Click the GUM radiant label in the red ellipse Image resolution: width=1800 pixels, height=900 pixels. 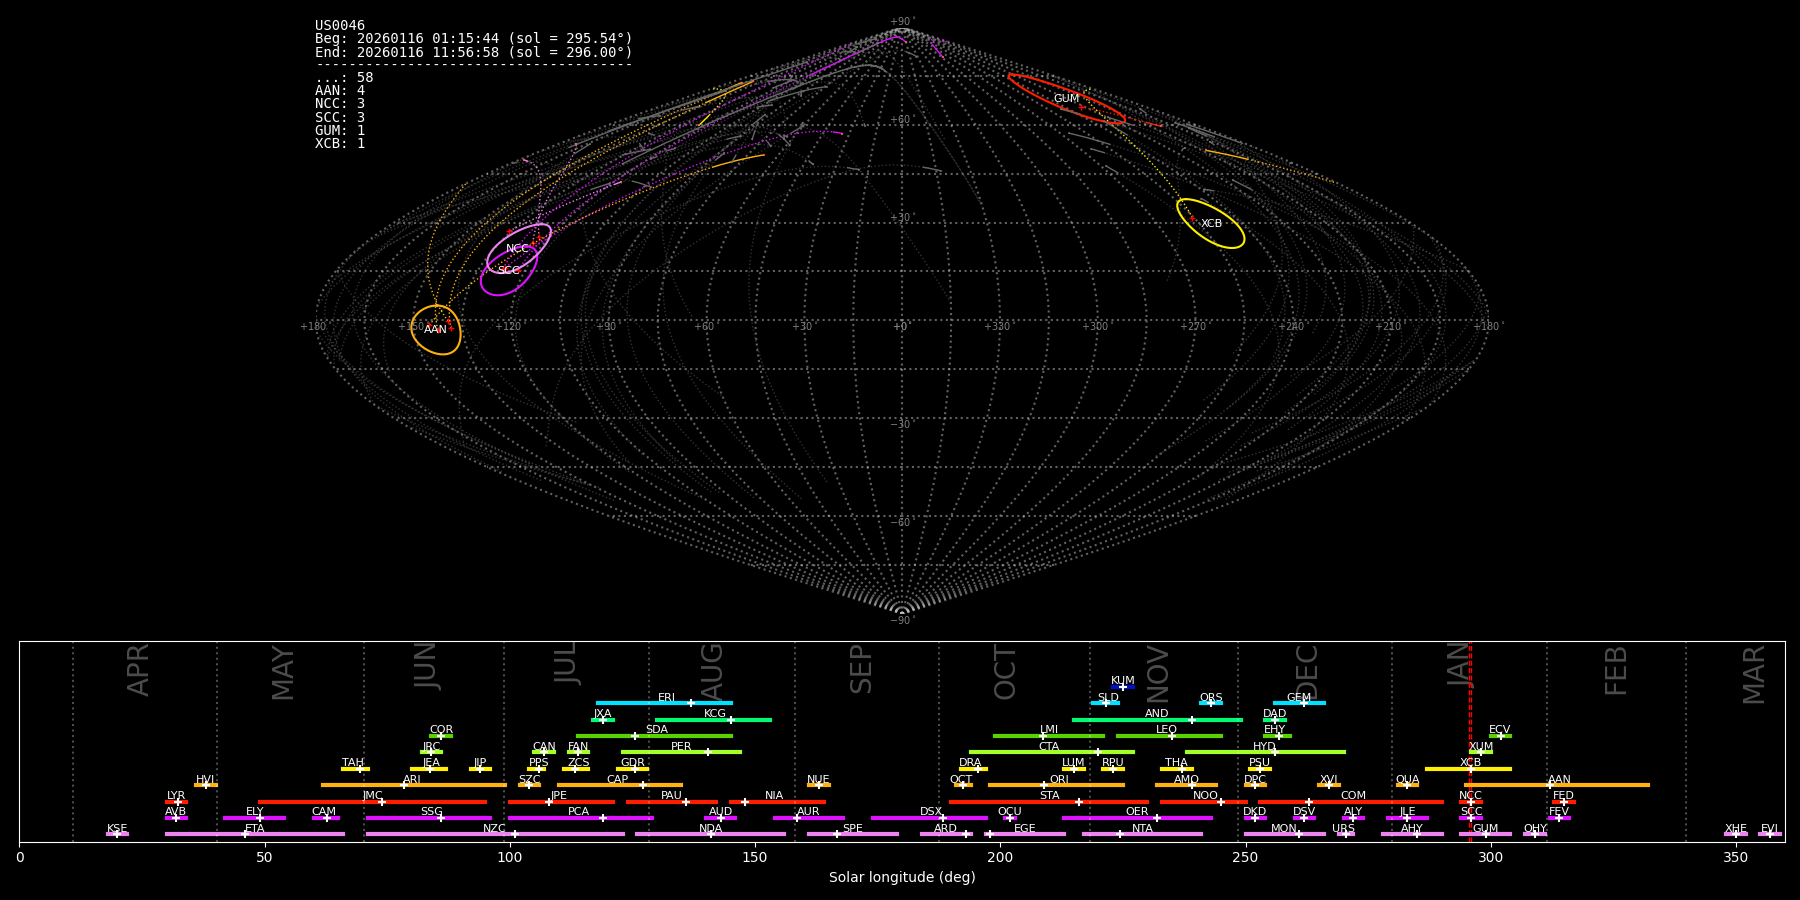click(x=1066, y=99)
